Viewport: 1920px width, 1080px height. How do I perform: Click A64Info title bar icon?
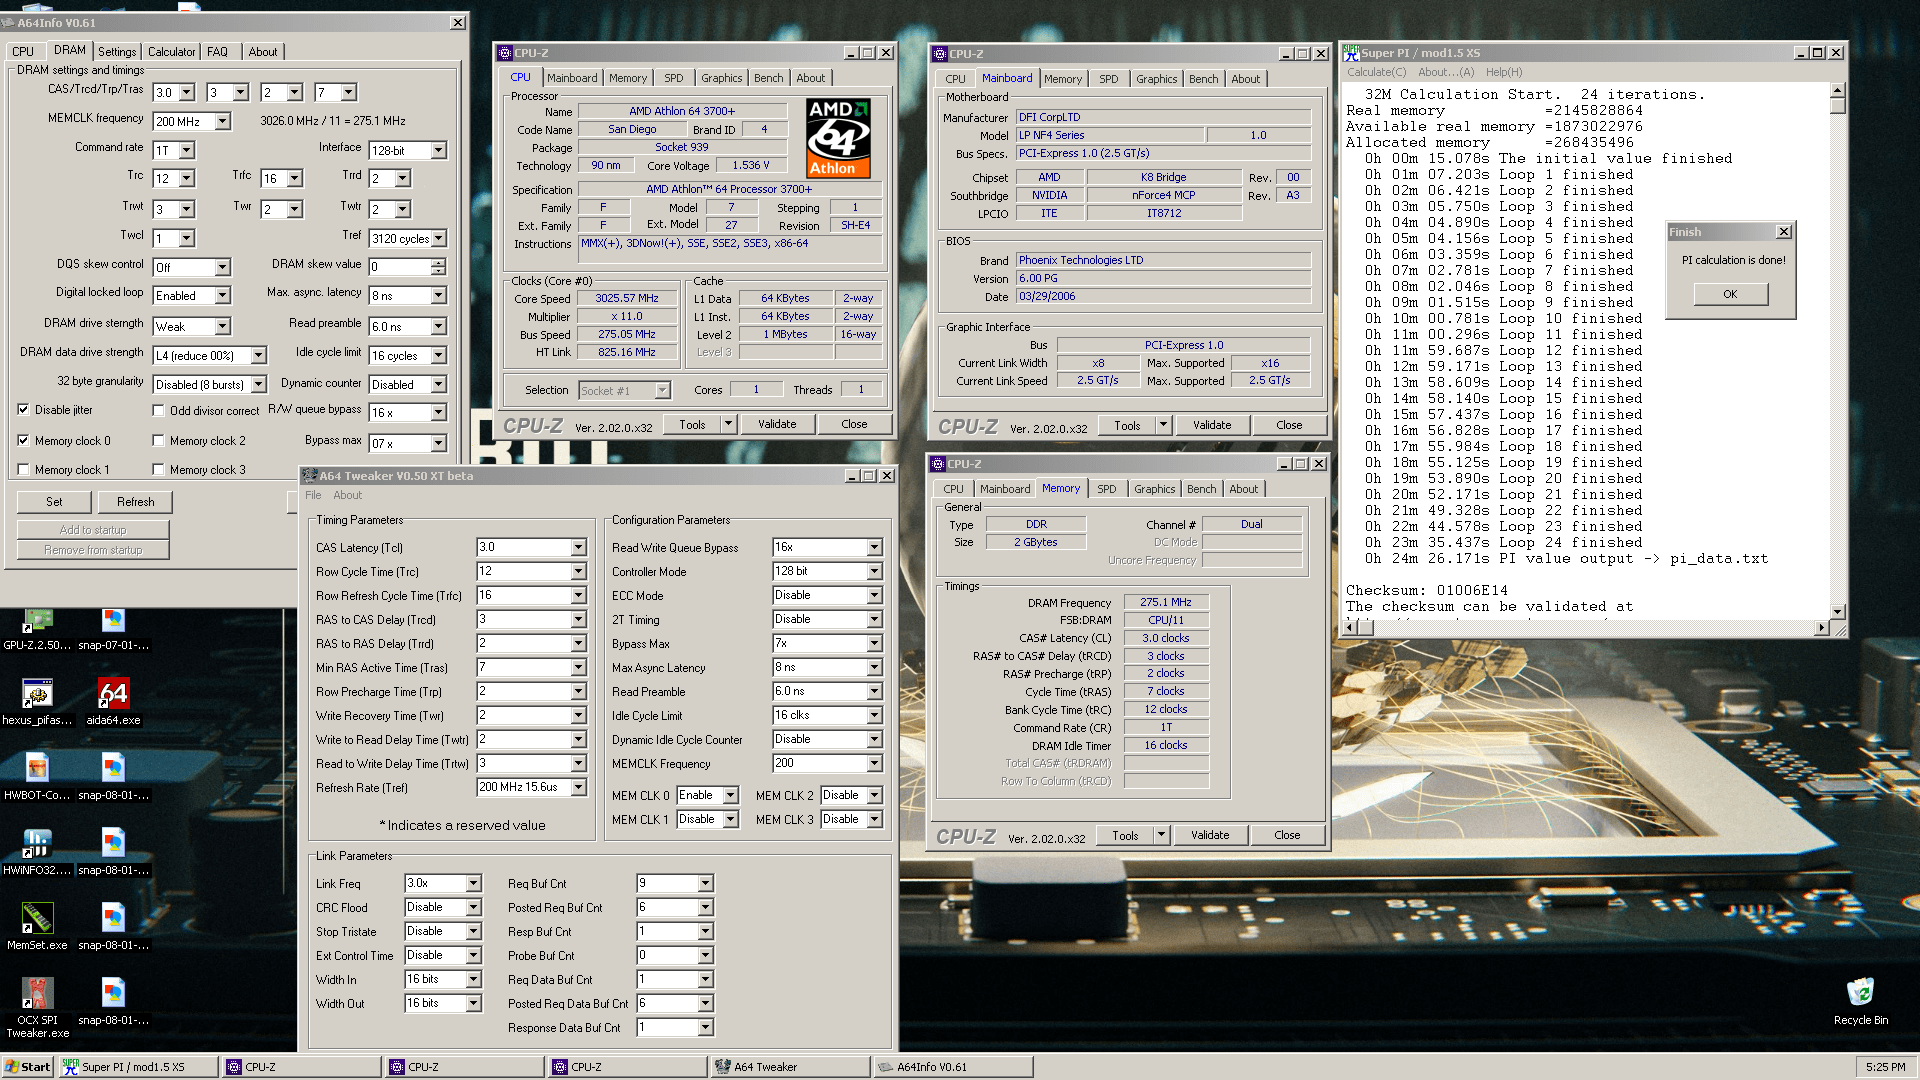8,22
